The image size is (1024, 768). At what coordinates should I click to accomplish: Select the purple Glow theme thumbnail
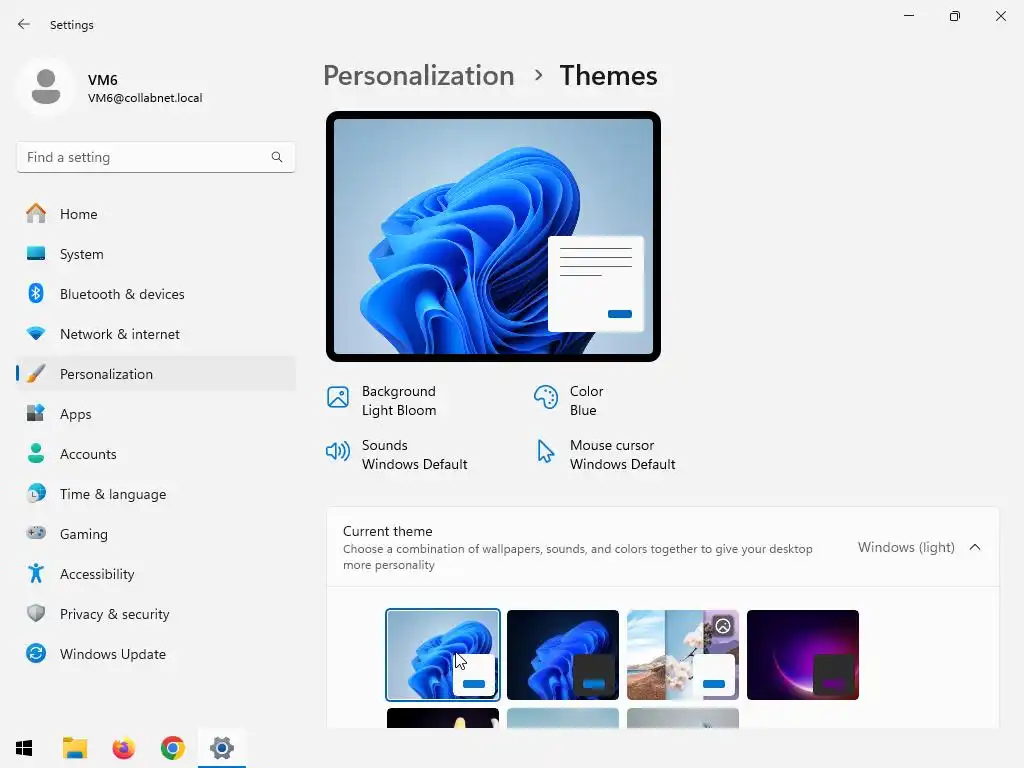click(803, 655)
